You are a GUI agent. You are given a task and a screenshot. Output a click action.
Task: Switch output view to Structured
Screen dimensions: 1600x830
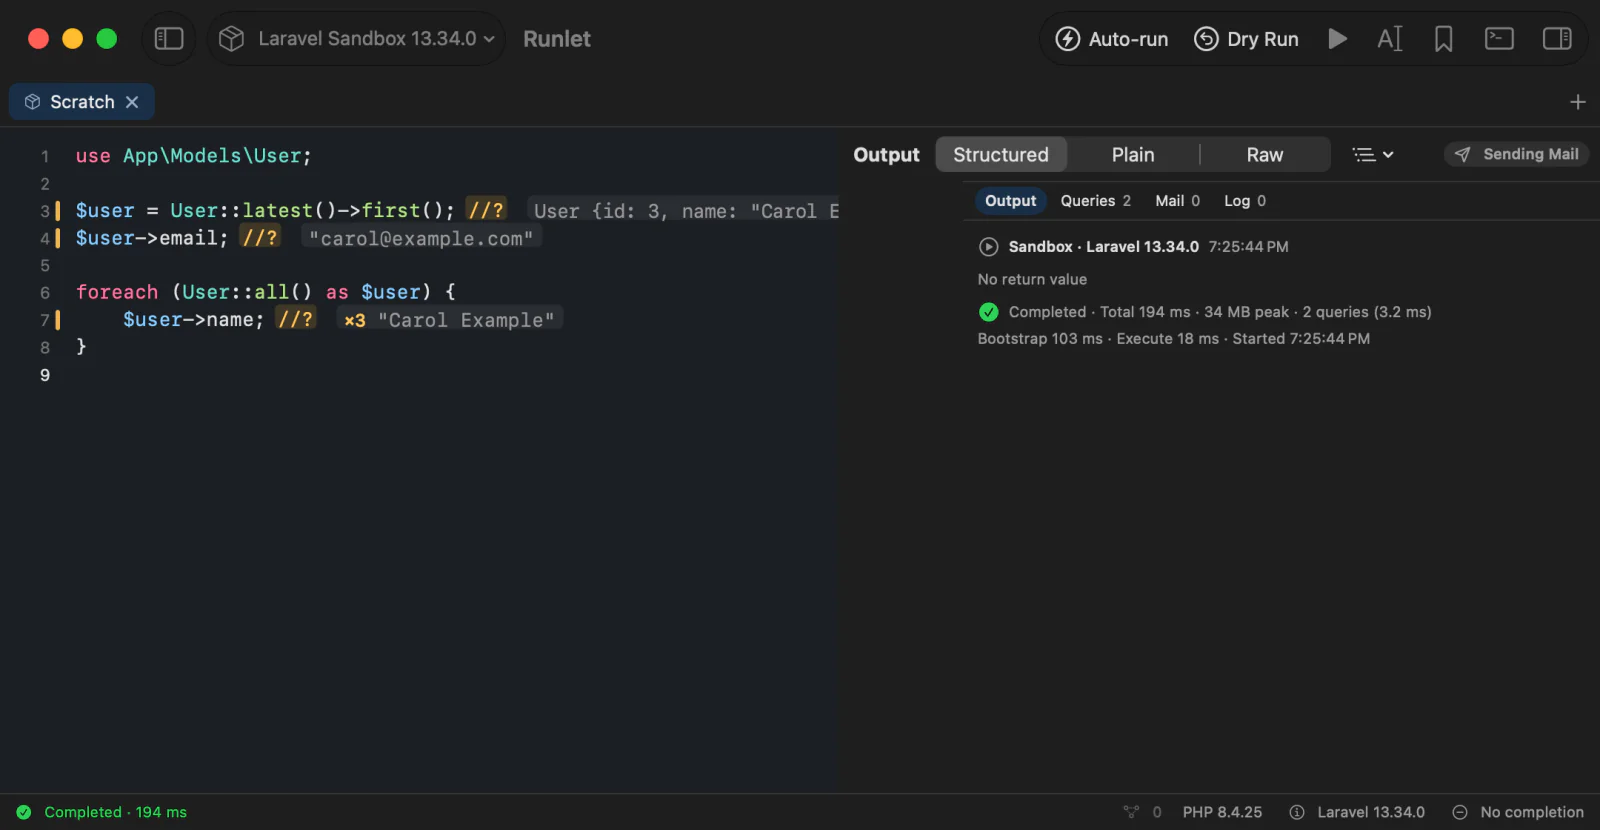1001,155
